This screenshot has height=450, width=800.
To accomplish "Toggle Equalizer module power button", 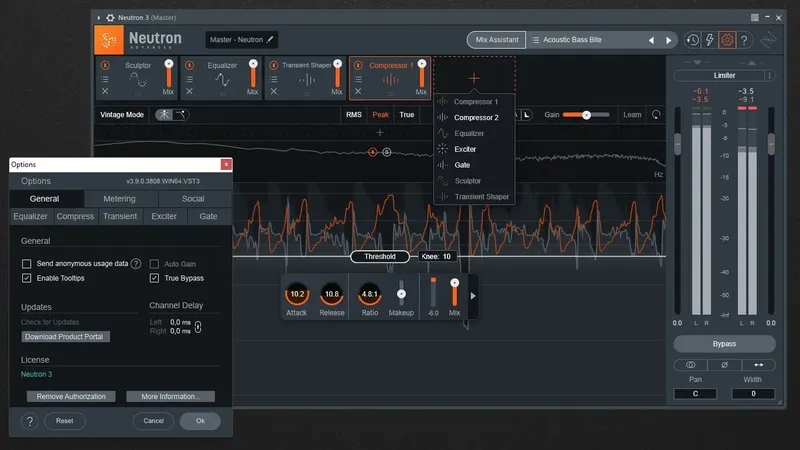I will coord(189,65).
